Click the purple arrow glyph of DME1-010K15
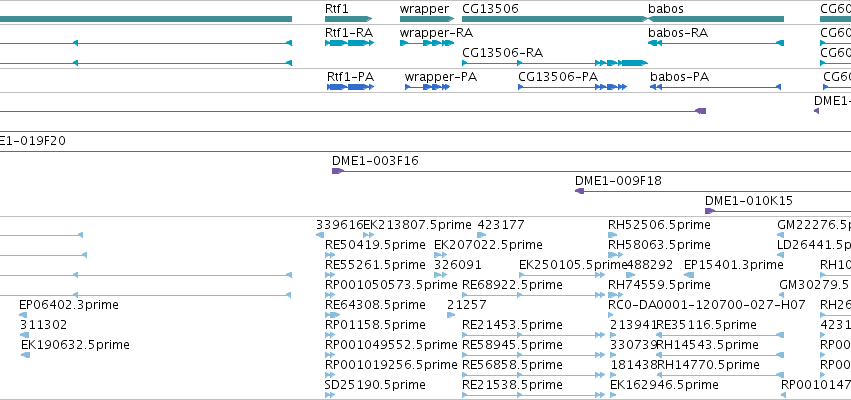The height and width of the screenshot is (400, 851). pos(710,211)
